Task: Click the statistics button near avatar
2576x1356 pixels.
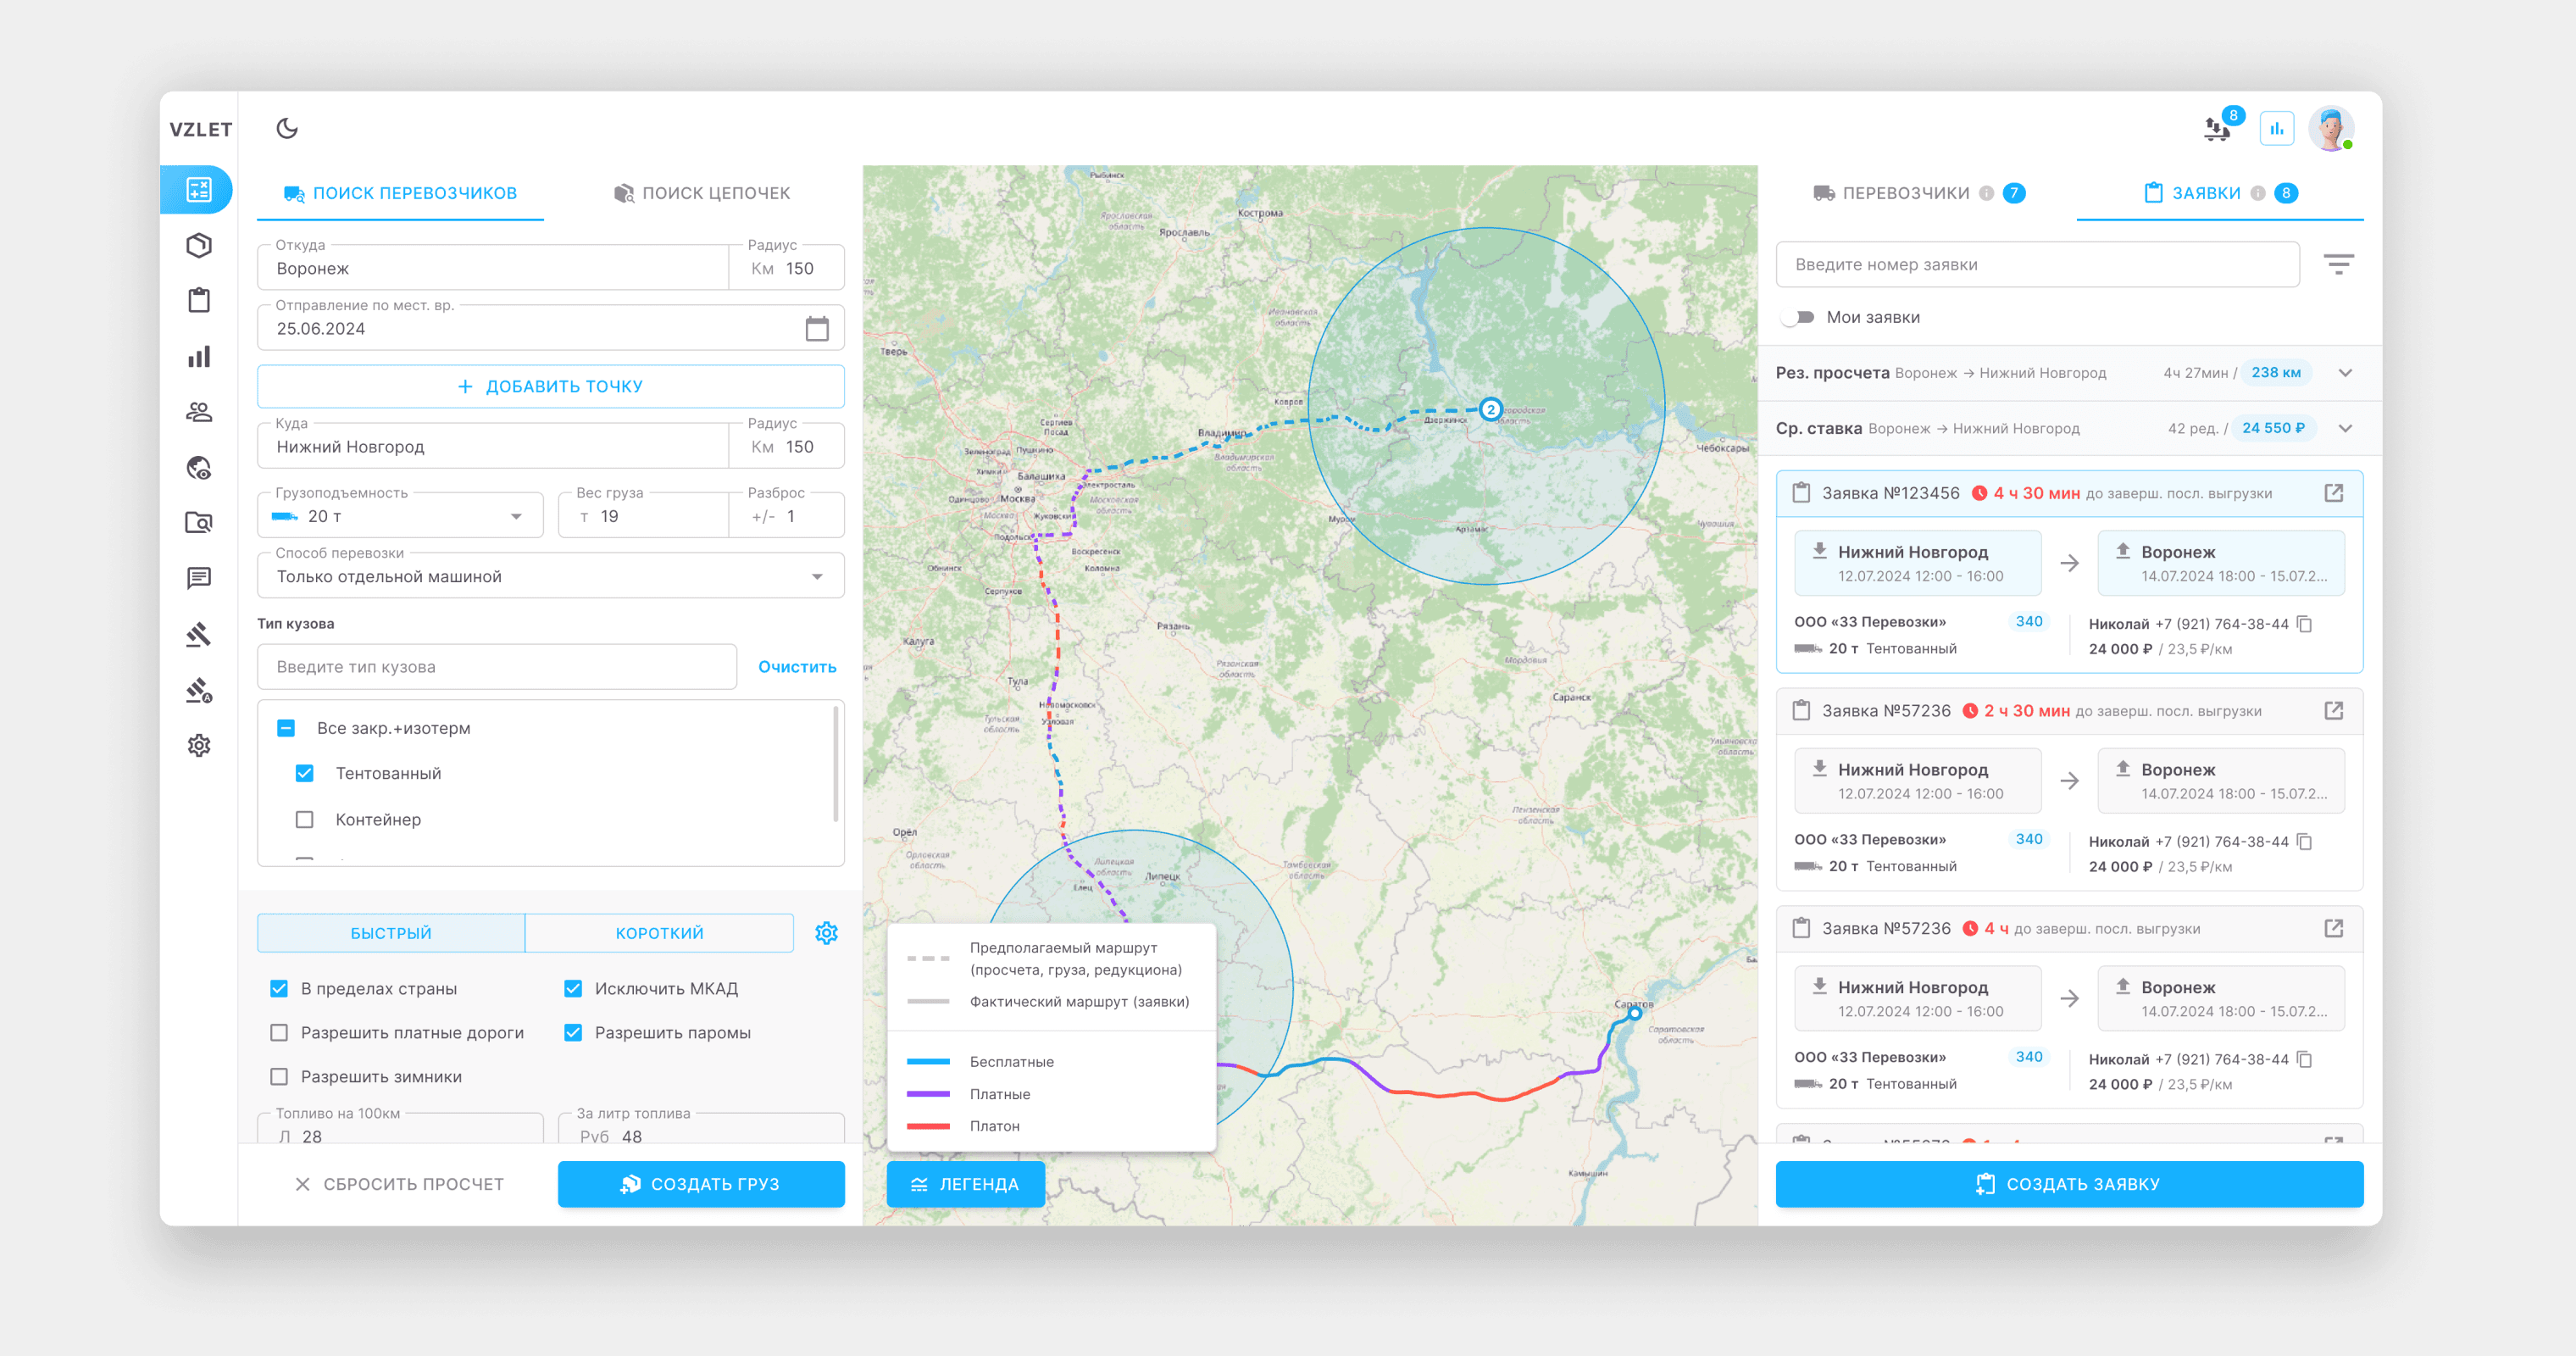Action: tap(2276, 128)
